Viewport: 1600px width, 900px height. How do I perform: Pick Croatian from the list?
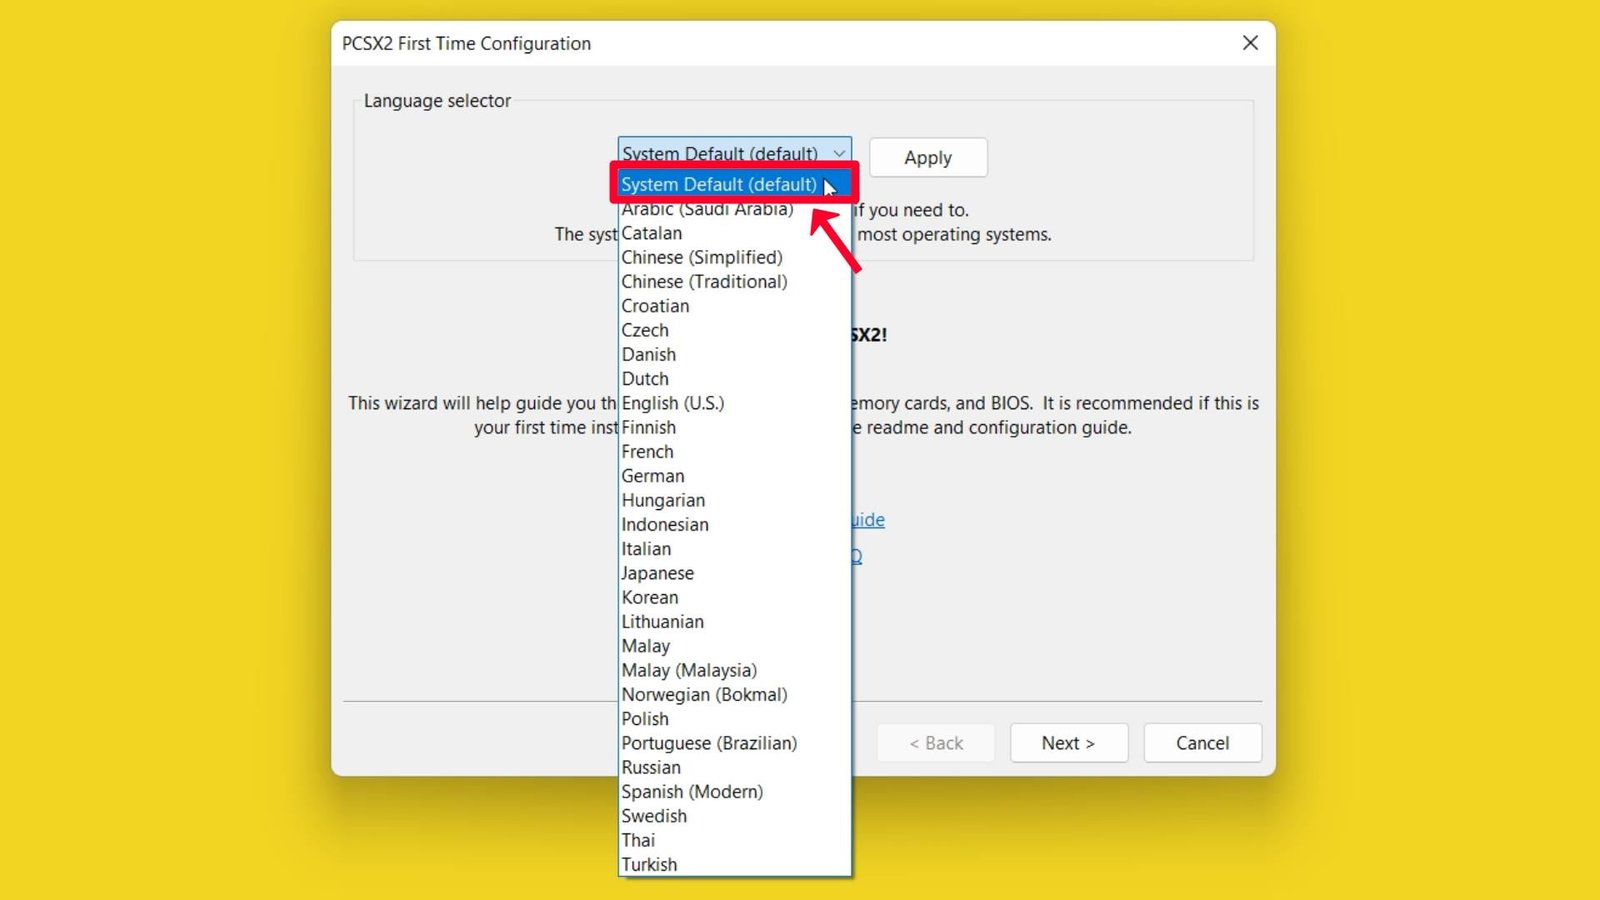click(x=735, y=306)
